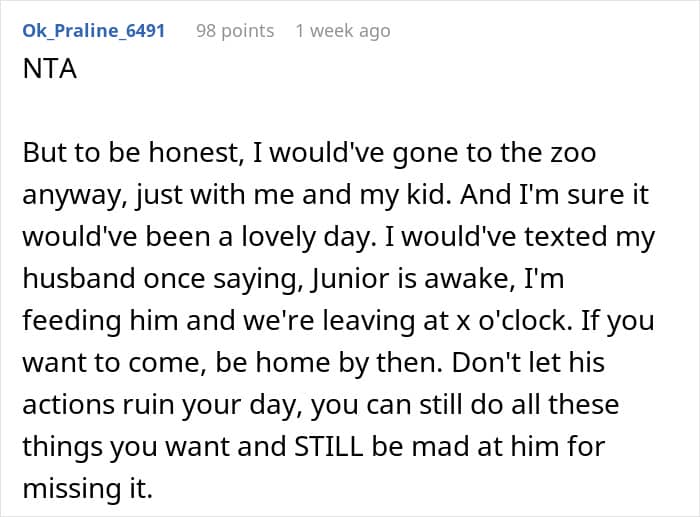This screenshot has height=517, width=700.
Task: Click the capitalized word STILL
Action: tap(329, 446)
